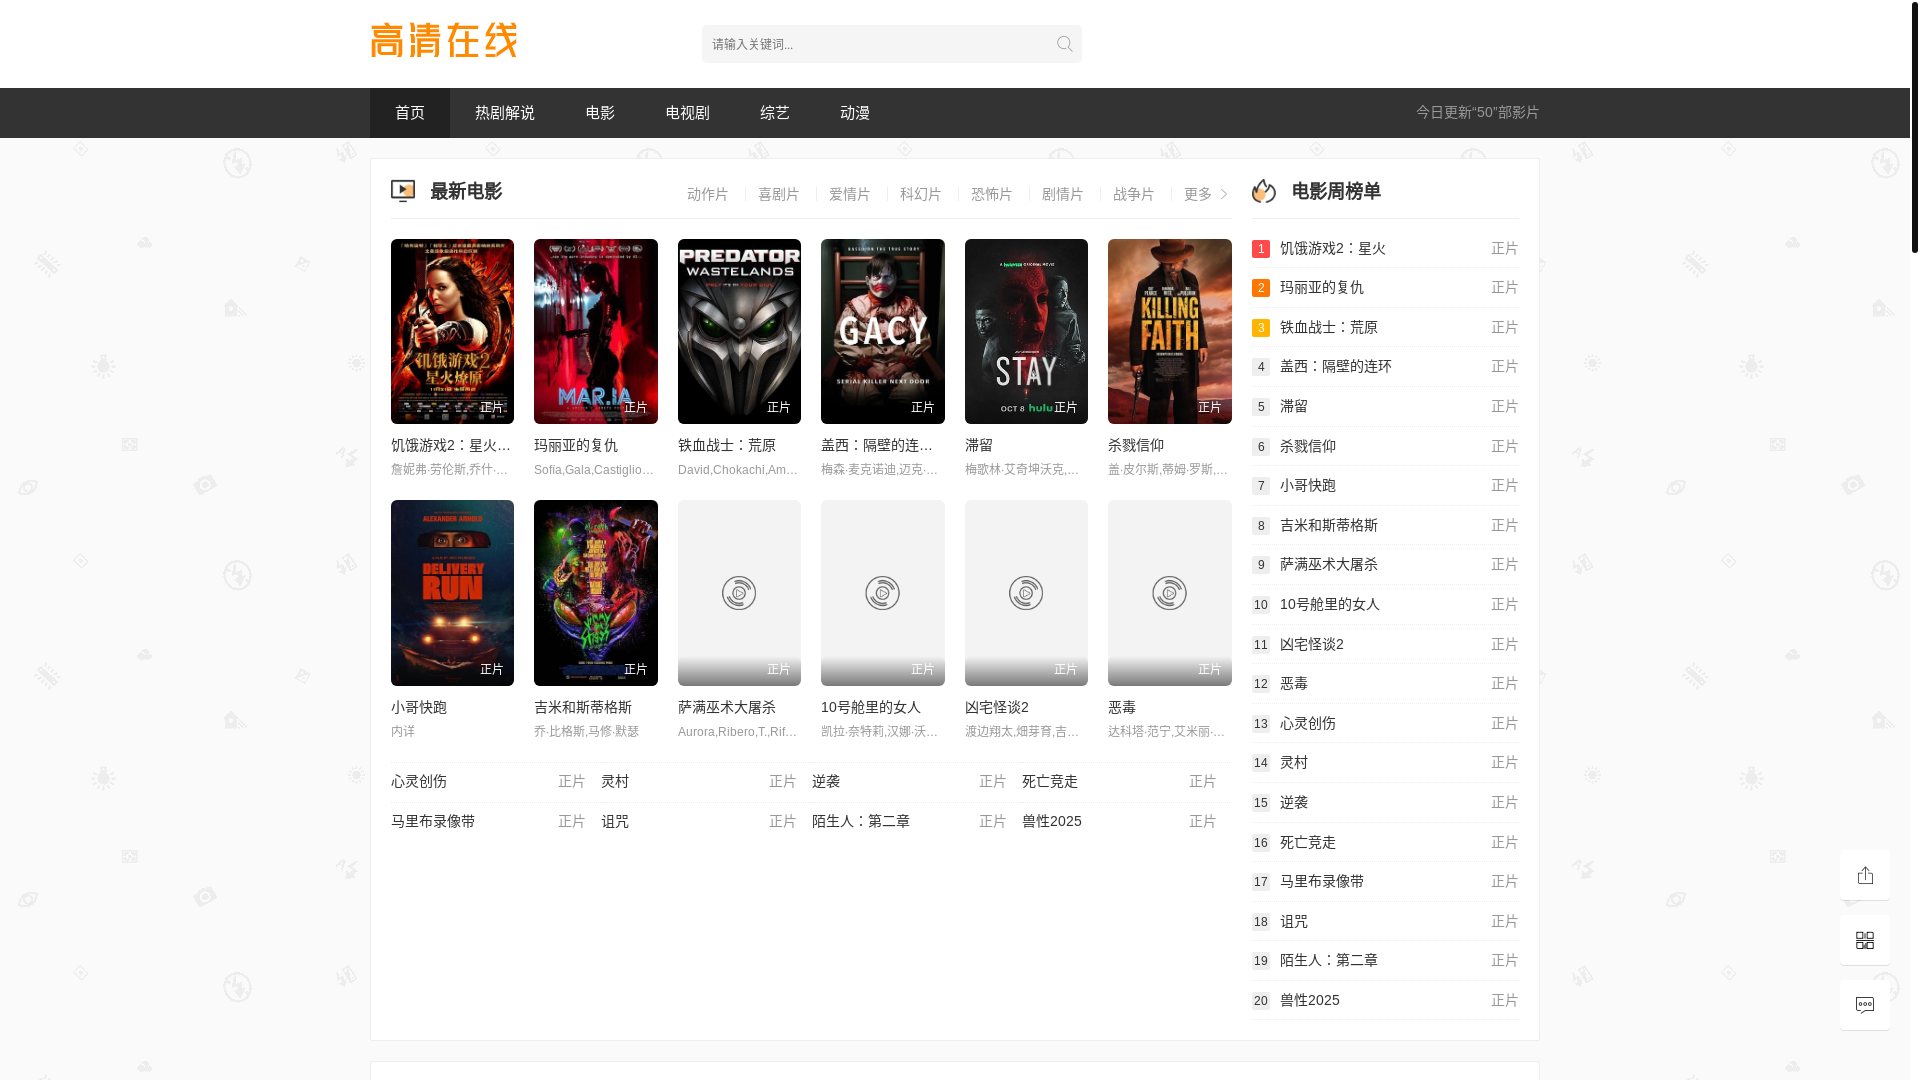Filter by 爱情片 category
The height and width of the screenshot is (1080, 1920).
click(850, 194)
